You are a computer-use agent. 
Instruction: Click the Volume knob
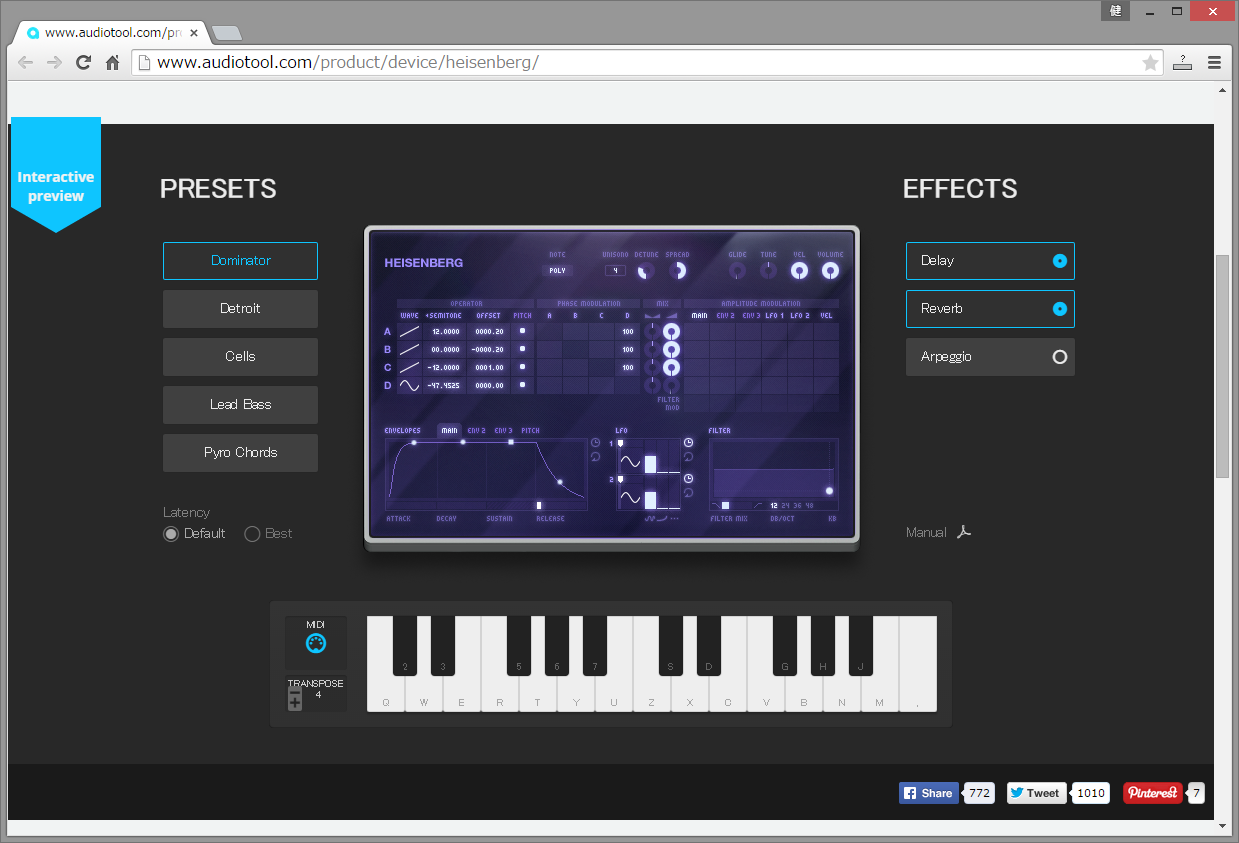point(830,270)
